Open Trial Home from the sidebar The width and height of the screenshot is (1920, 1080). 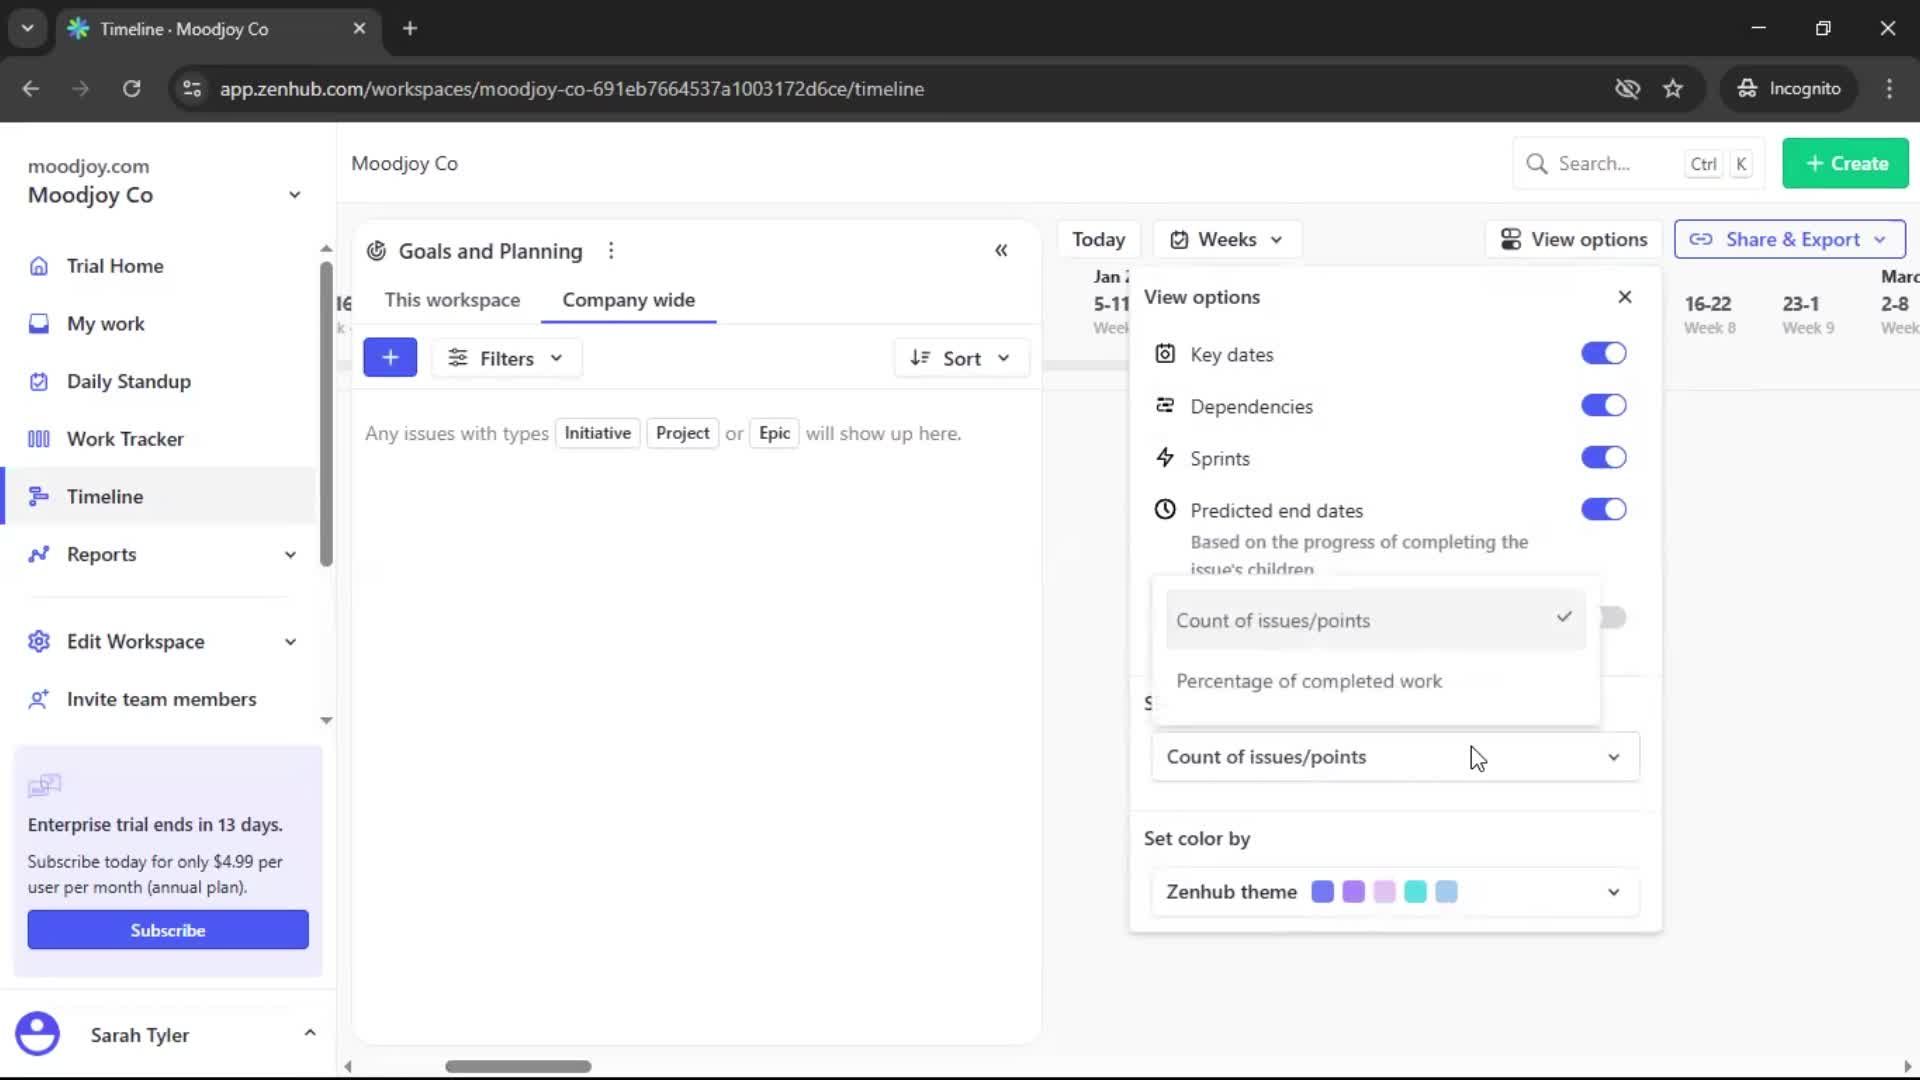pyautogui.click(x=114, y=266)
